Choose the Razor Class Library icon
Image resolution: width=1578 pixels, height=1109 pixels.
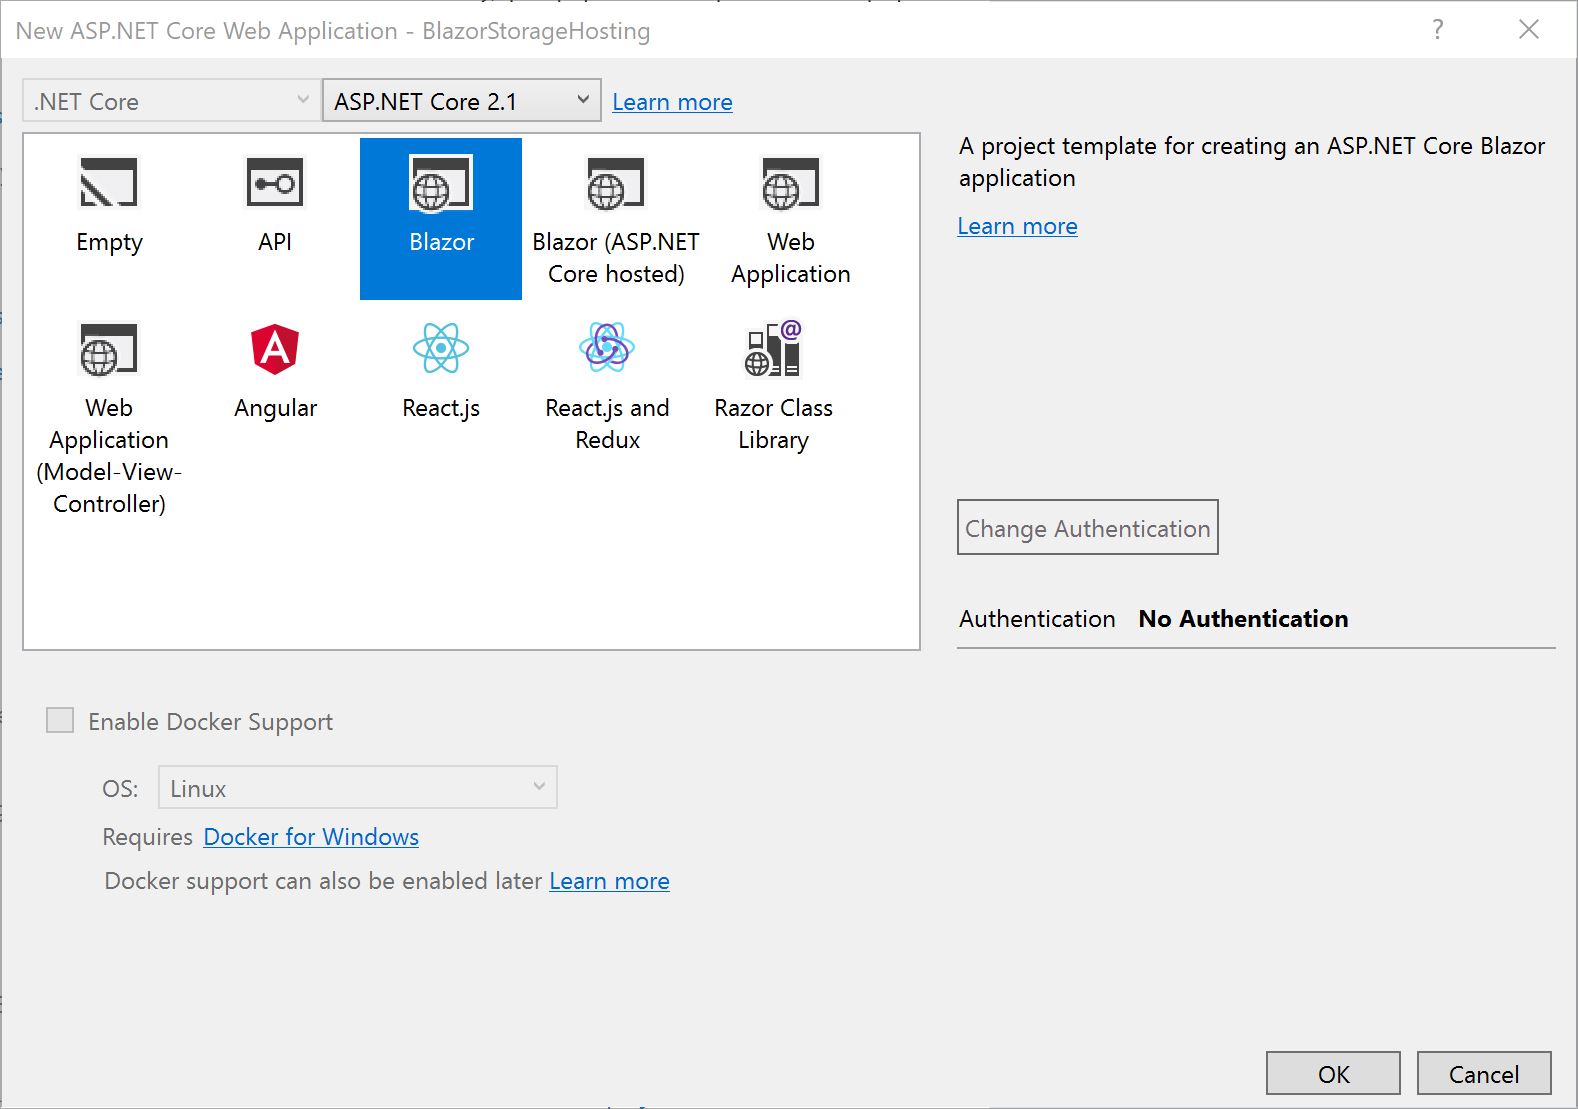773,349
